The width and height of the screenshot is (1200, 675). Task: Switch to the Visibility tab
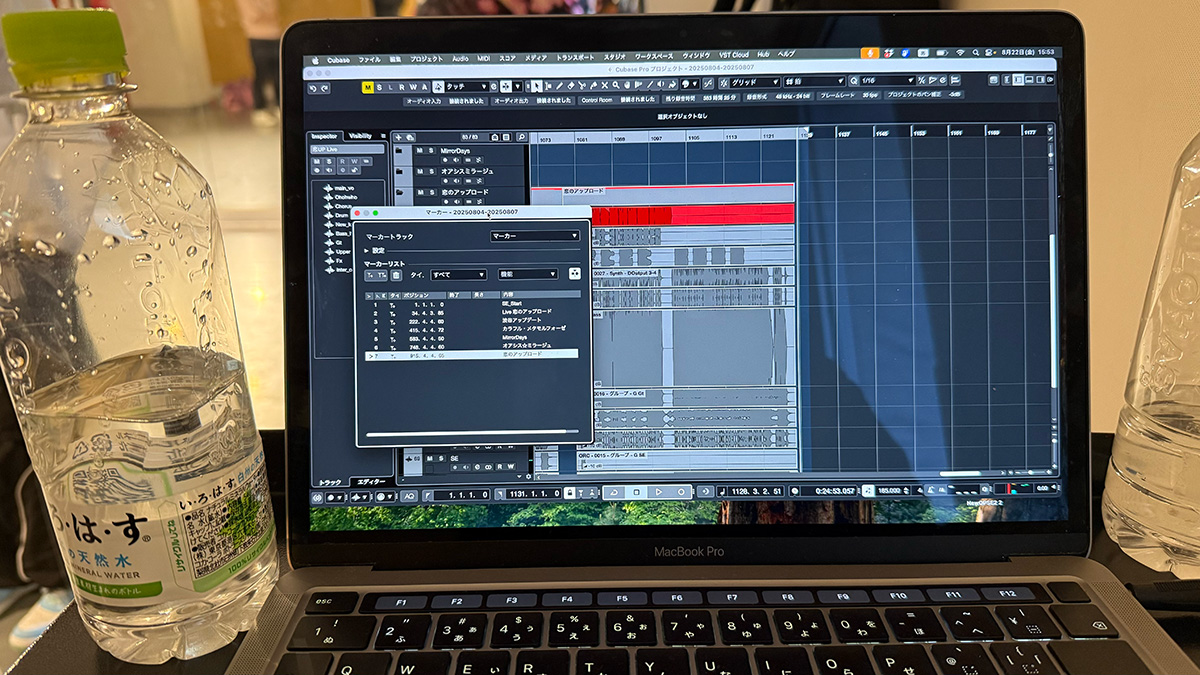coord(359,136)
